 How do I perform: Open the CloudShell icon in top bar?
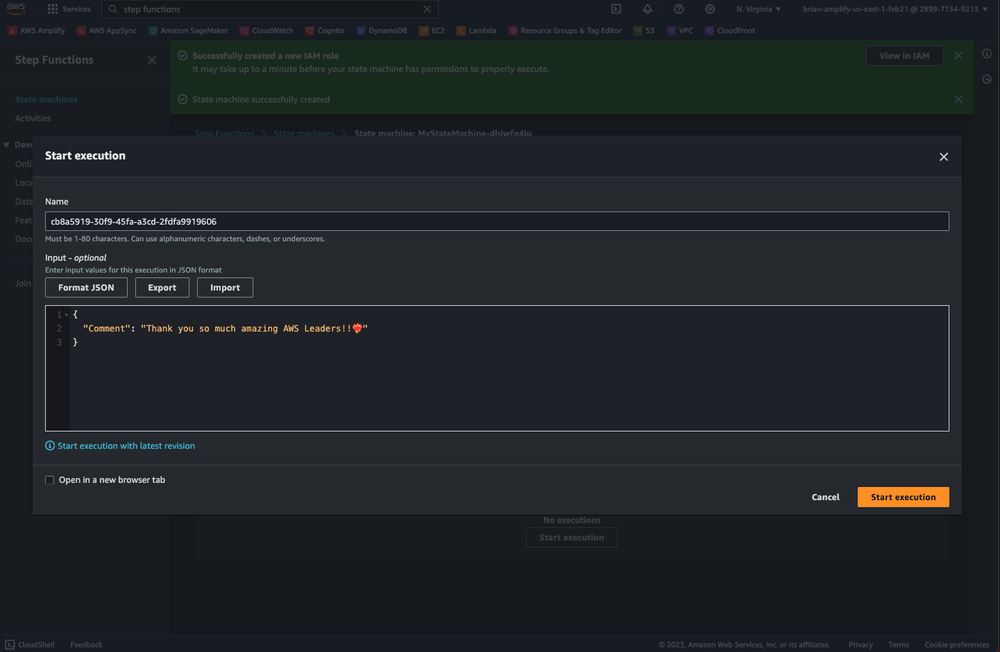click(x=616, y=9)
